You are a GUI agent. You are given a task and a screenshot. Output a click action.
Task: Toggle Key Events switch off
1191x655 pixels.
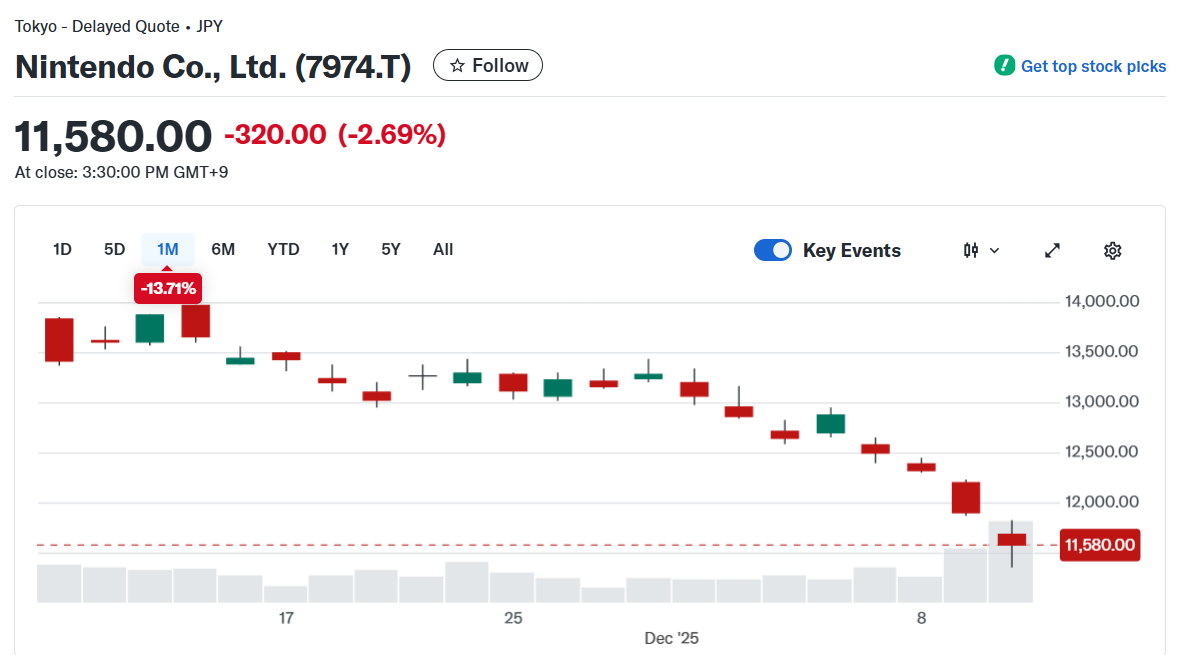click(773, 250)
